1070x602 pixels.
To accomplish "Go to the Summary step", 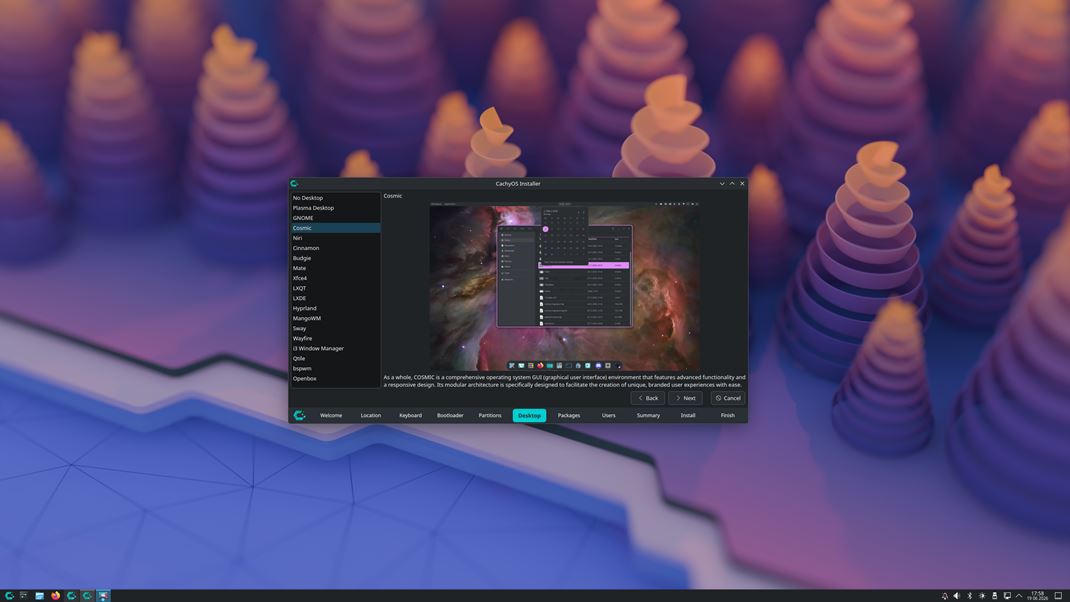I will (648, 415).
